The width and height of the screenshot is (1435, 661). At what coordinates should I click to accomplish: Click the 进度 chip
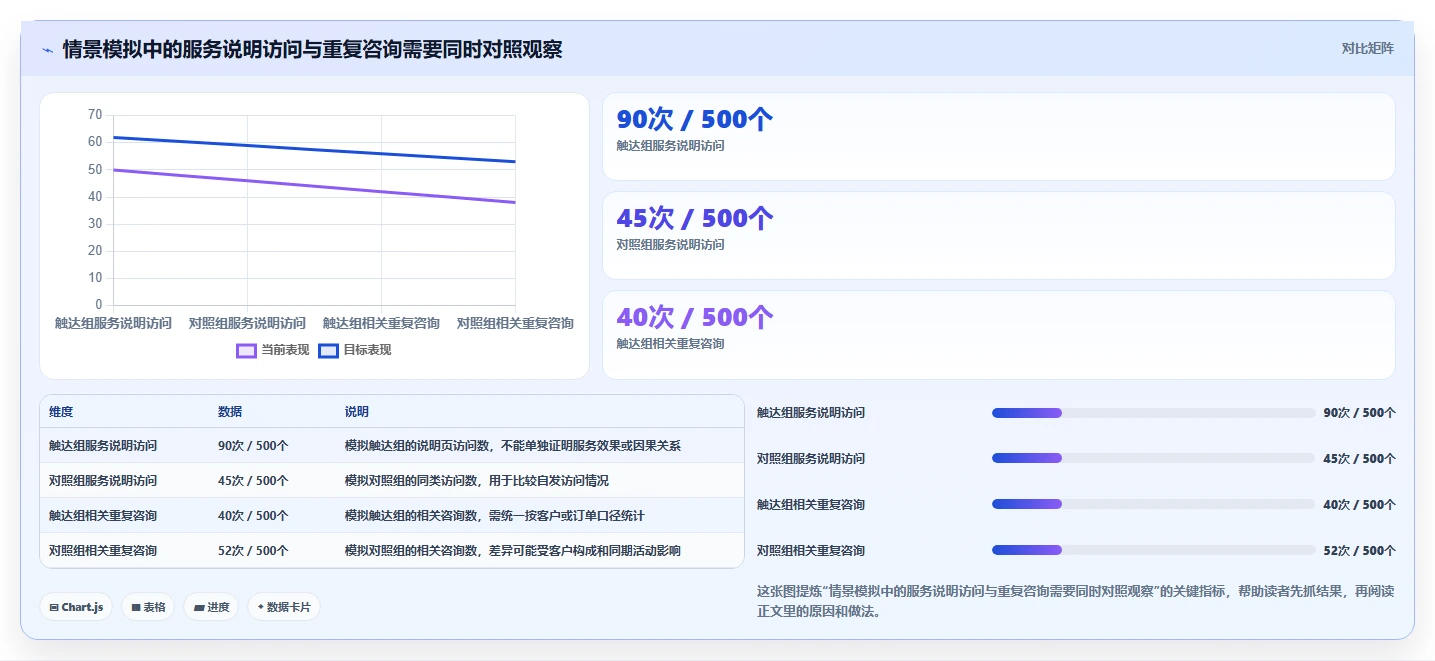211,607
